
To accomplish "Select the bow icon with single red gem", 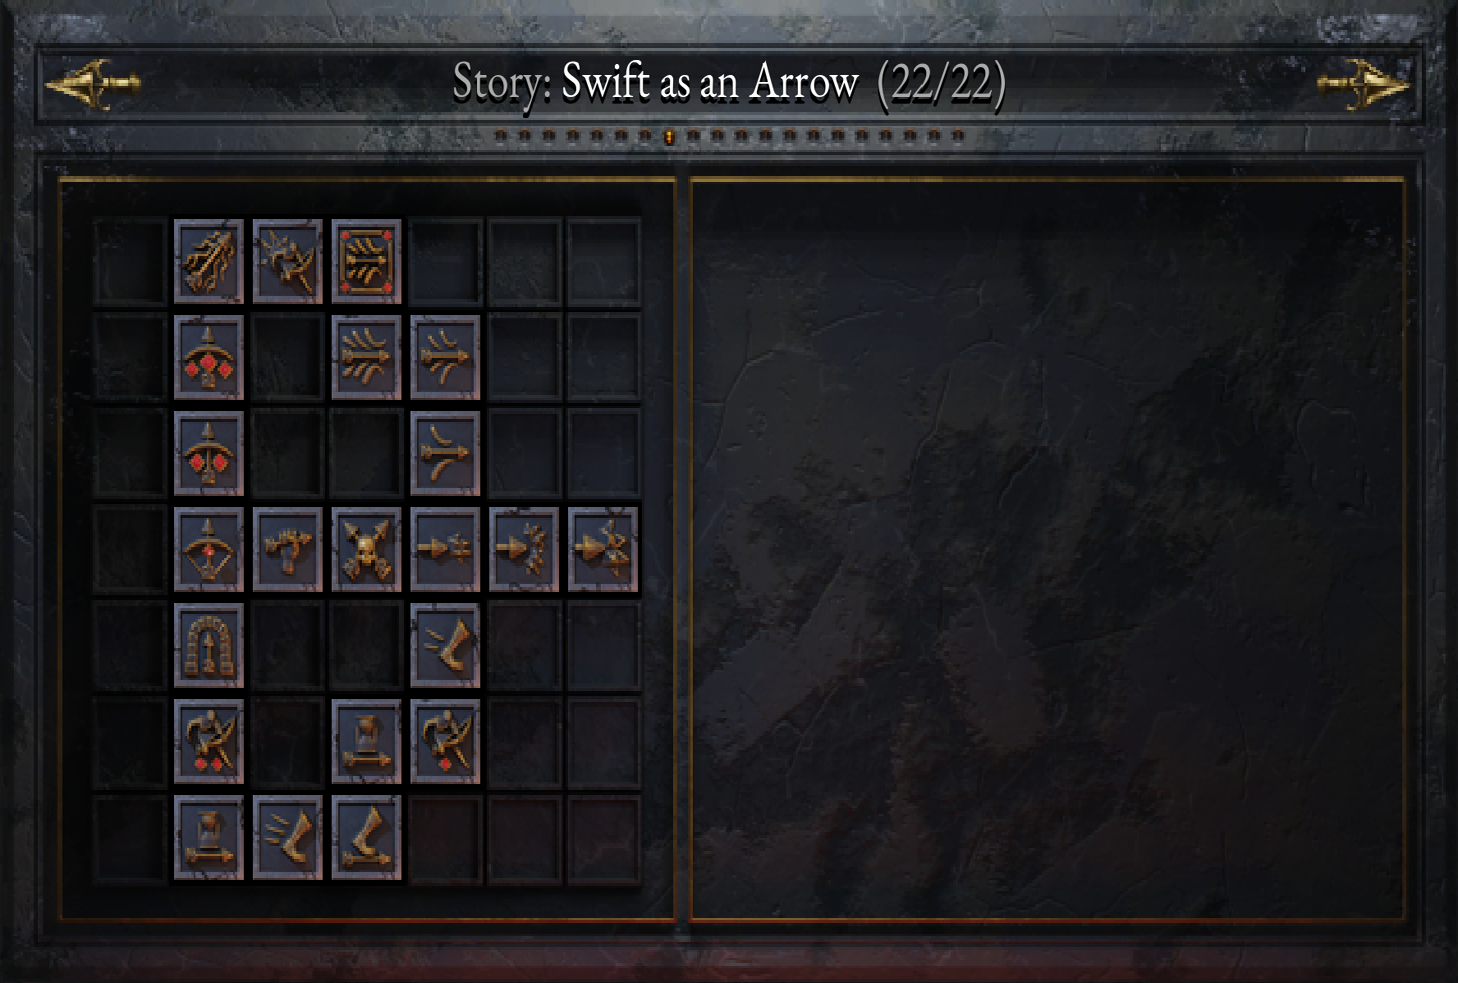I will coord(209,550).
